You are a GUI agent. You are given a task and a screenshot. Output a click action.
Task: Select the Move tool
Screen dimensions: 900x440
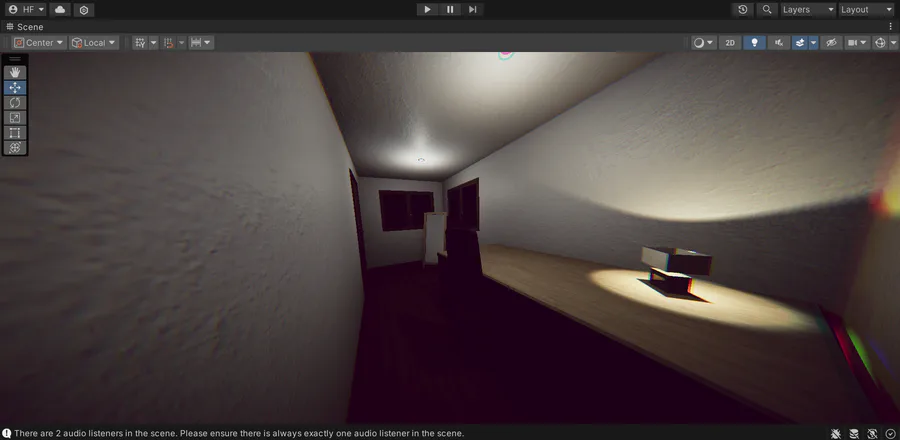pyautogui.click(x=15, y=87)
